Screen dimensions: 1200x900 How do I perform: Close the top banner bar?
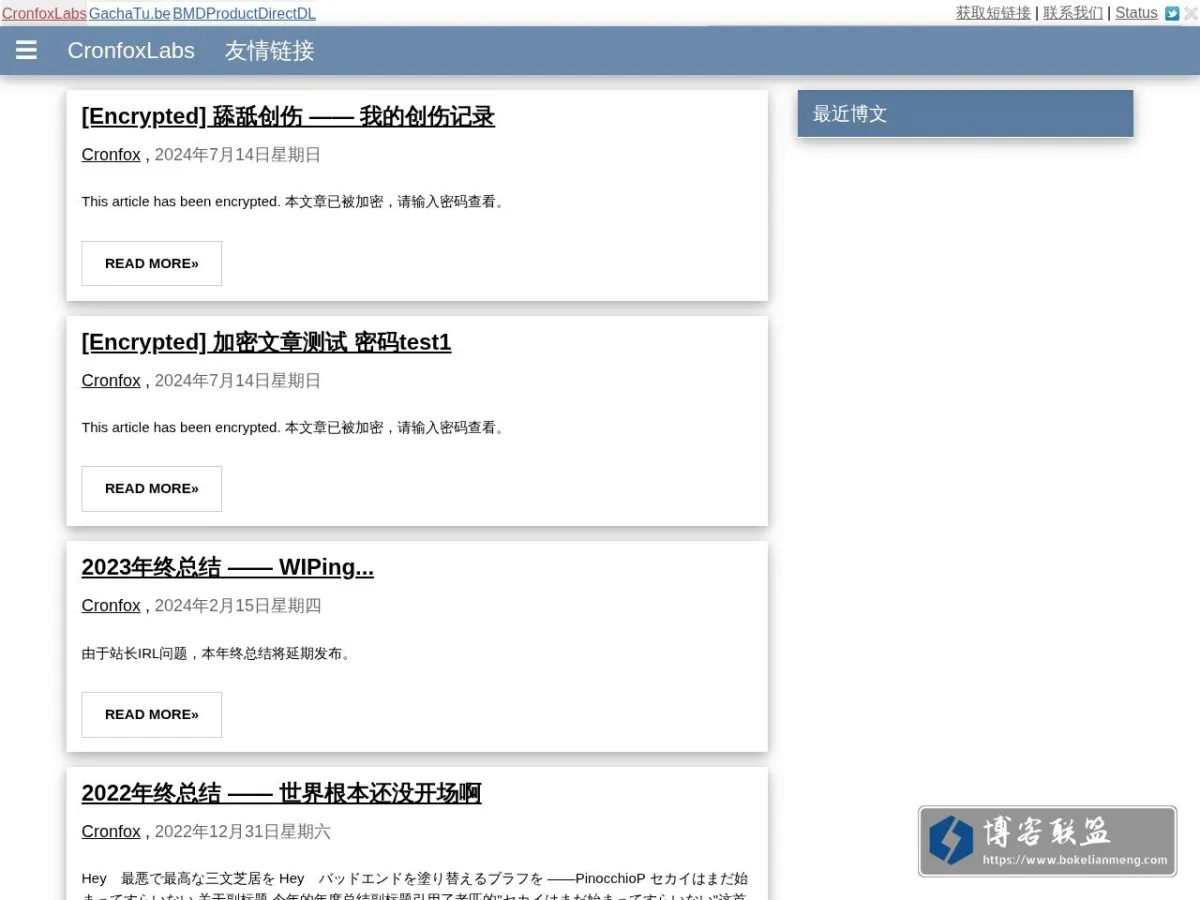(1190, 14)
